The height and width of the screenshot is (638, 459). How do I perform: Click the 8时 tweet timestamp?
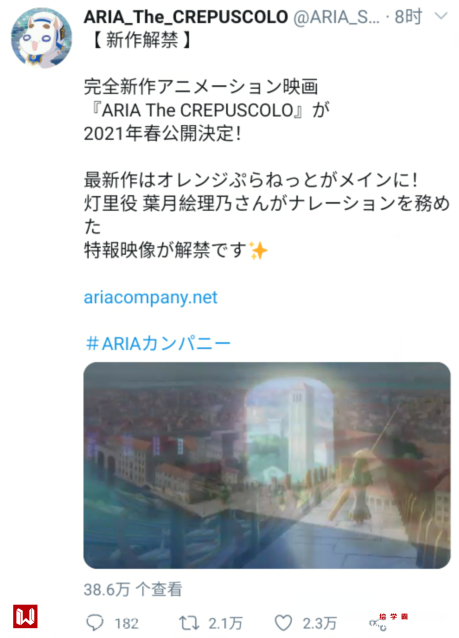(408, 17)
